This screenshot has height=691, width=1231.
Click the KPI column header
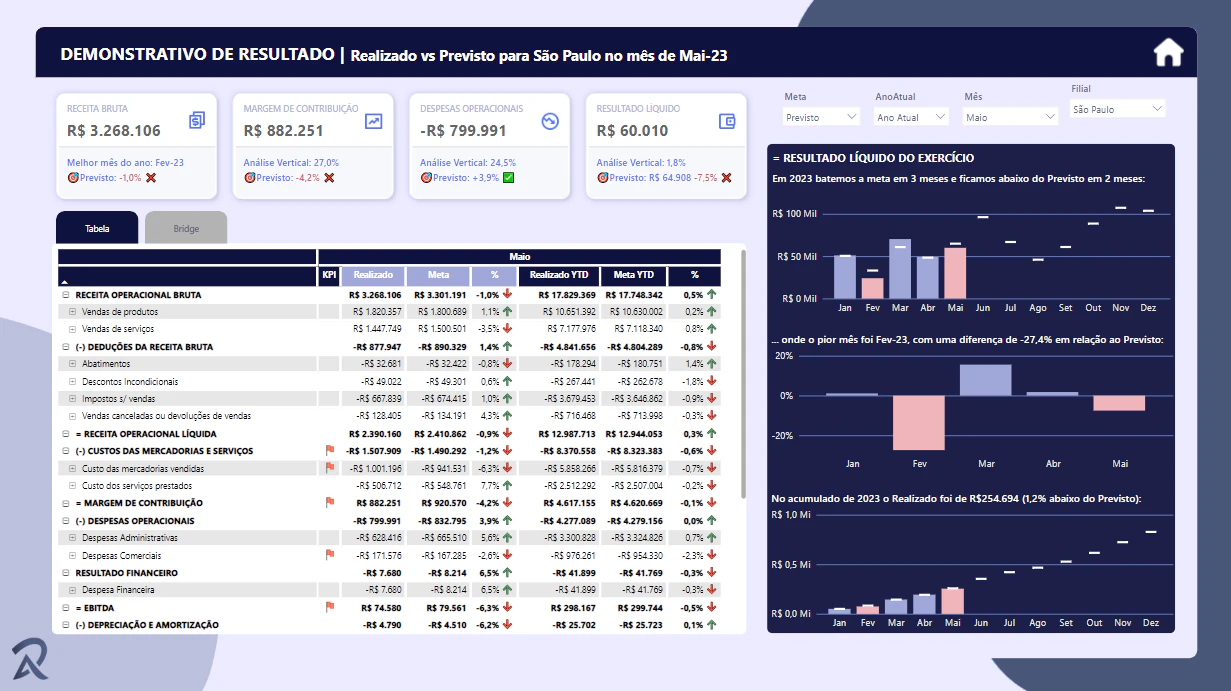pos(329,275)
